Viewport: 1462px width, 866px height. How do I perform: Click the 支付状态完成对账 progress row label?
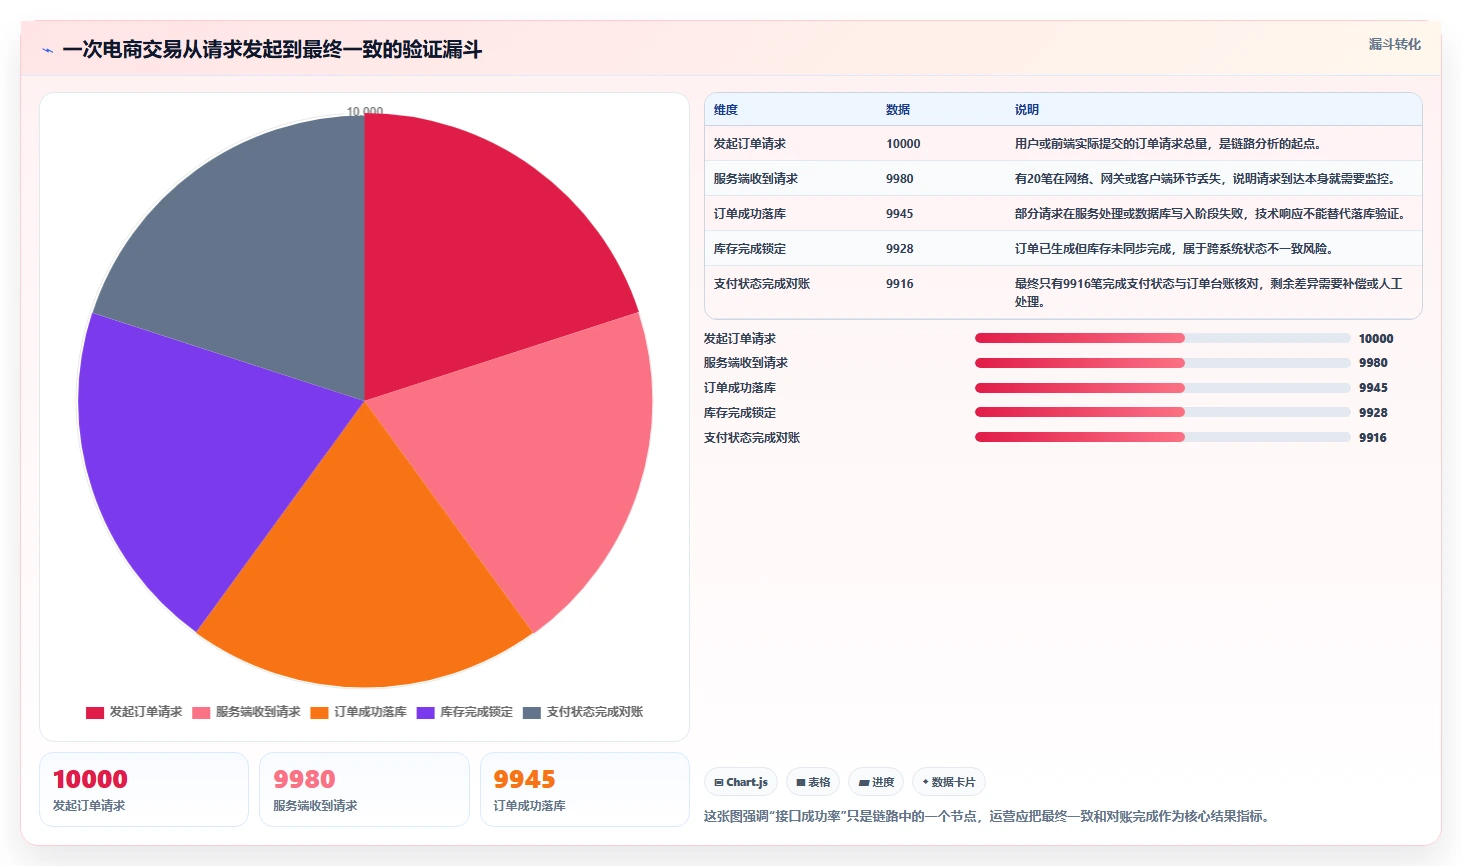click(752, 438)
